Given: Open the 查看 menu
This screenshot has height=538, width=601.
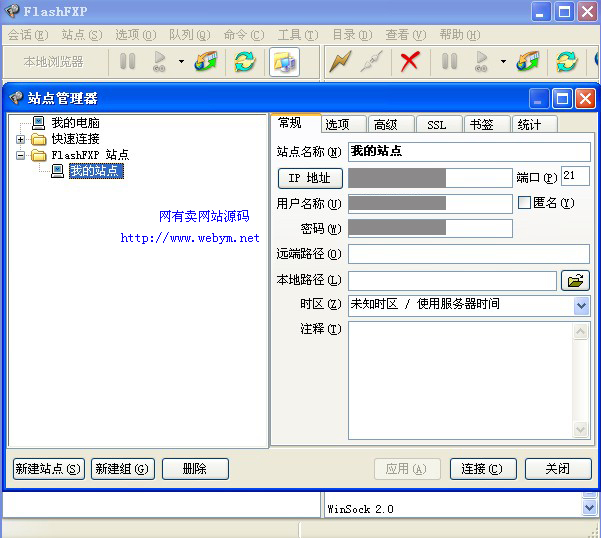Looking at the screenshot, I should (406, 35).
